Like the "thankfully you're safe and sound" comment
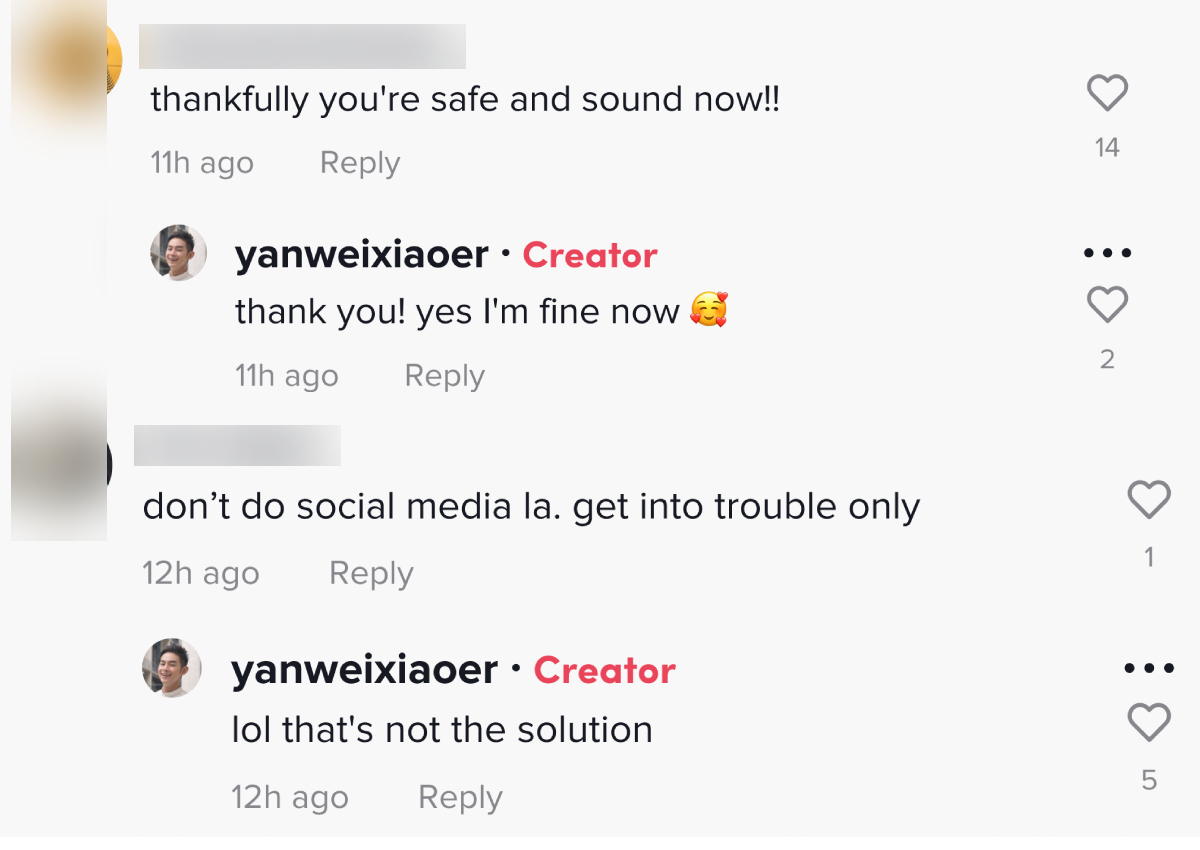 tap(1107, 94)
